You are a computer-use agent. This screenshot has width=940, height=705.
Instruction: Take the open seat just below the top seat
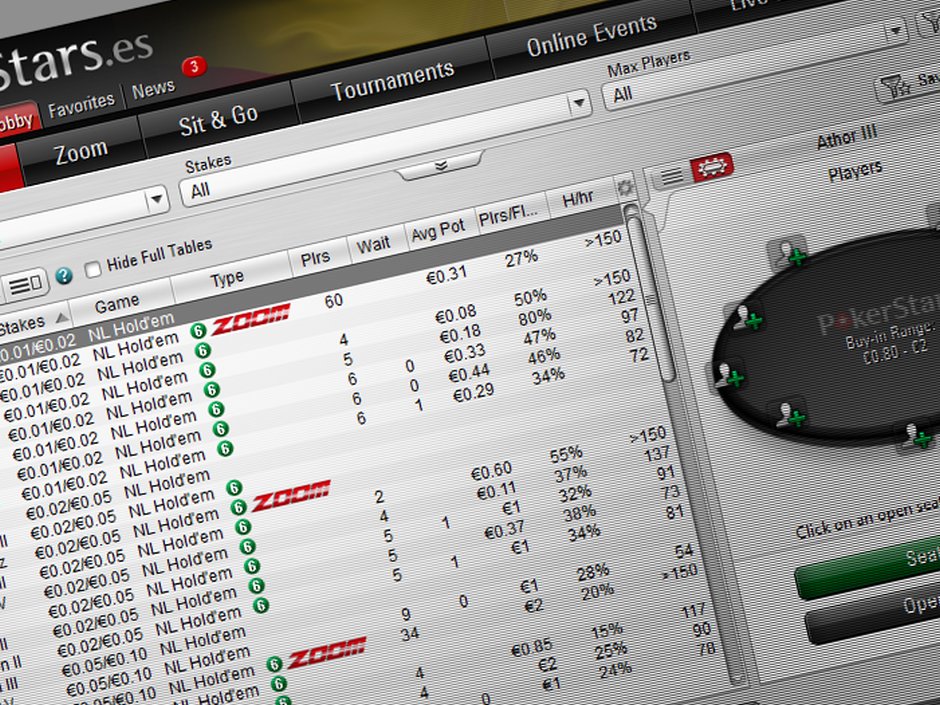pos(747,317)
